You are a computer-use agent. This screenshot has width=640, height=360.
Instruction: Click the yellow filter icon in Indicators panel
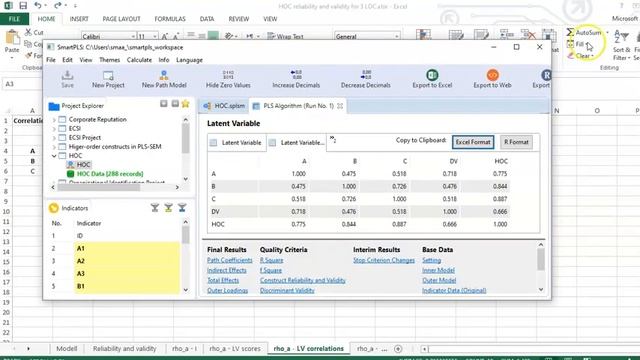pyautogui.click(x=168, y=208)
